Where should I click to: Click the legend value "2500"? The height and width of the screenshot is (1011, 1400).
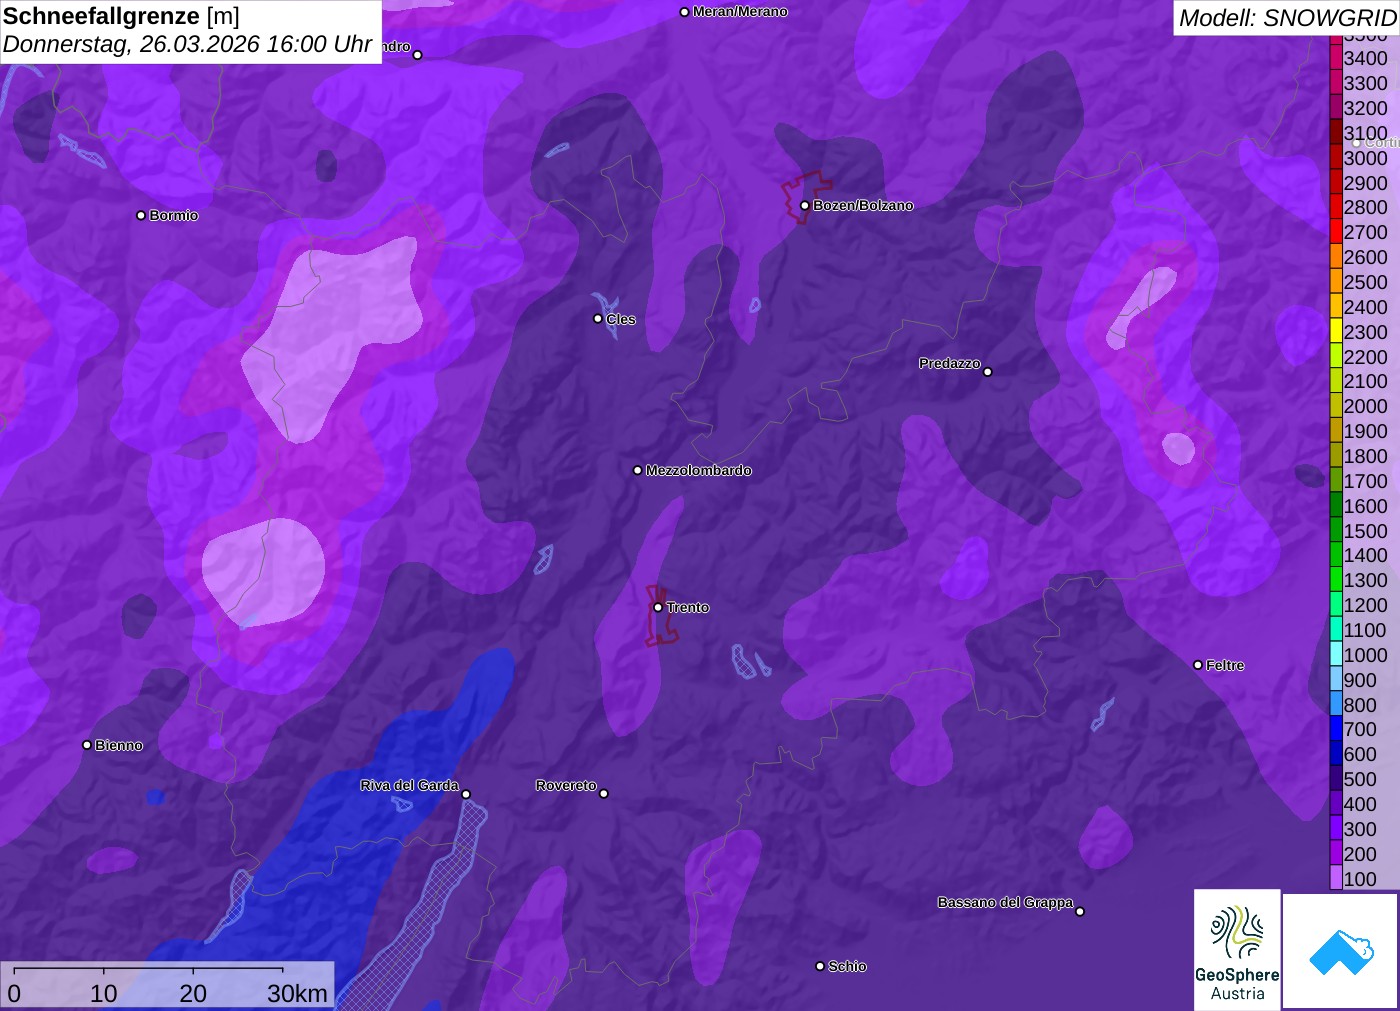click(x=1365, y=282)
